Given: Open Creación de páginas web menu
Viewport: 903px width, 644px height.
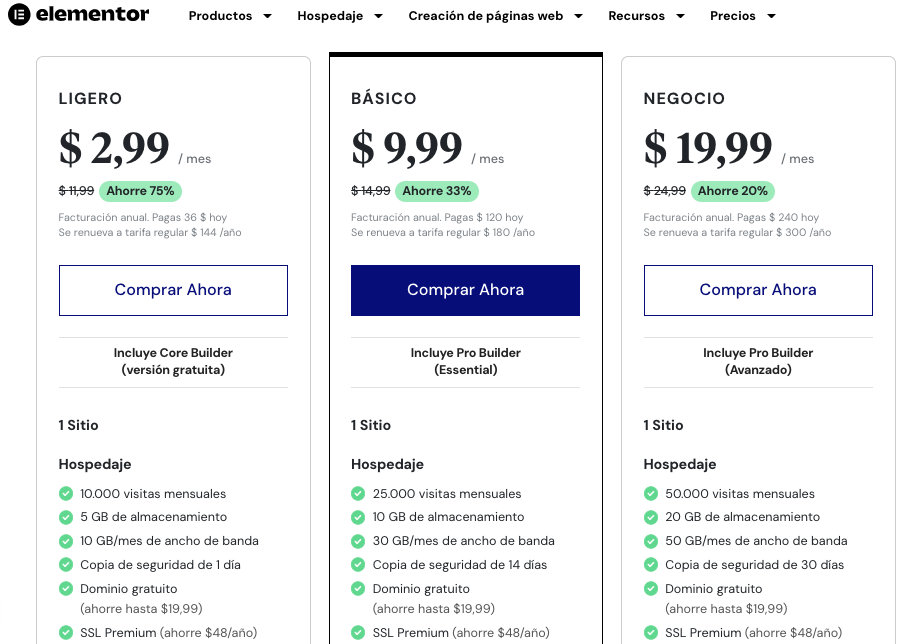Looking at the screenshot, I should (x=485, y=16).
